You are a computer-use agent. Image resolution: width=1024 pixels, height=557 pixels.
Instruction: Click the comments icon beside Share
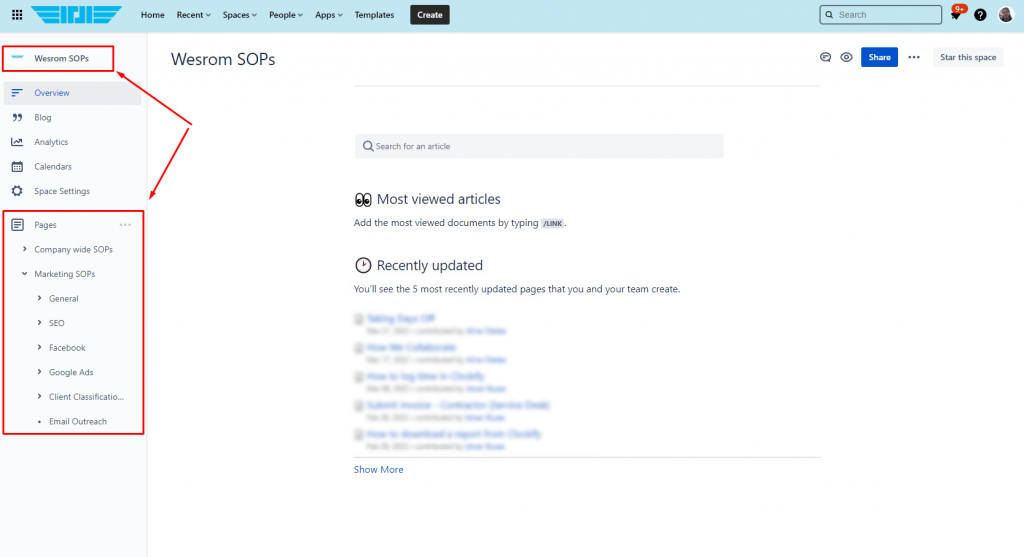coord(825,58)
